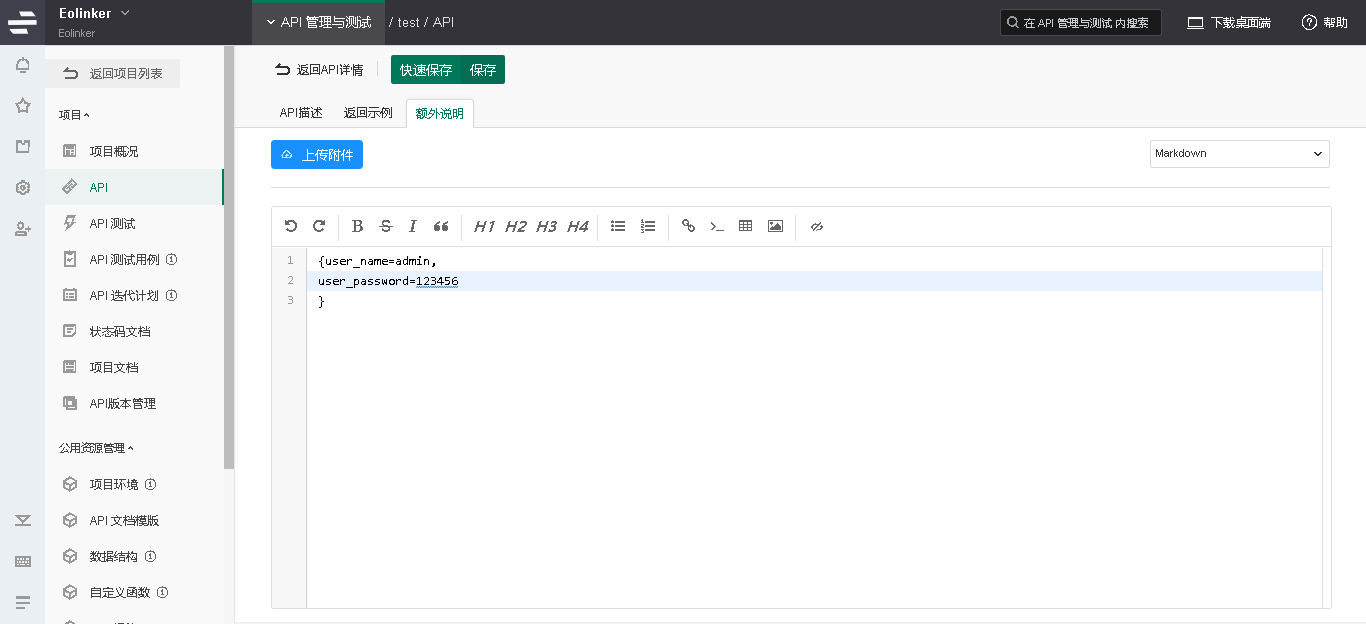Apply bold formatting in the editor
1366x624 pixels.
point(358,226)
